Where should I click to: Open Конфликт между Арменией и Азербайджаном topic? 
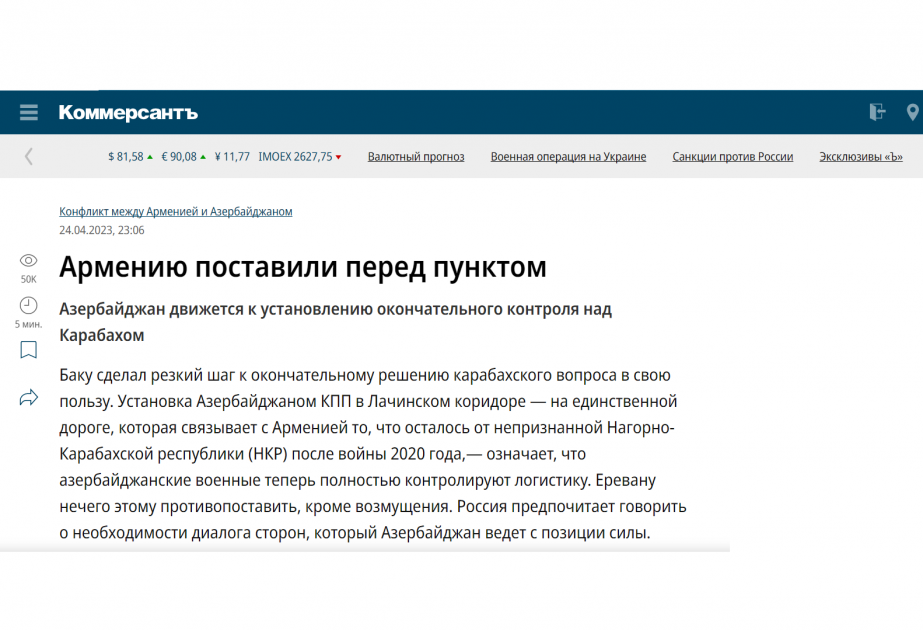tap(175, 212)
